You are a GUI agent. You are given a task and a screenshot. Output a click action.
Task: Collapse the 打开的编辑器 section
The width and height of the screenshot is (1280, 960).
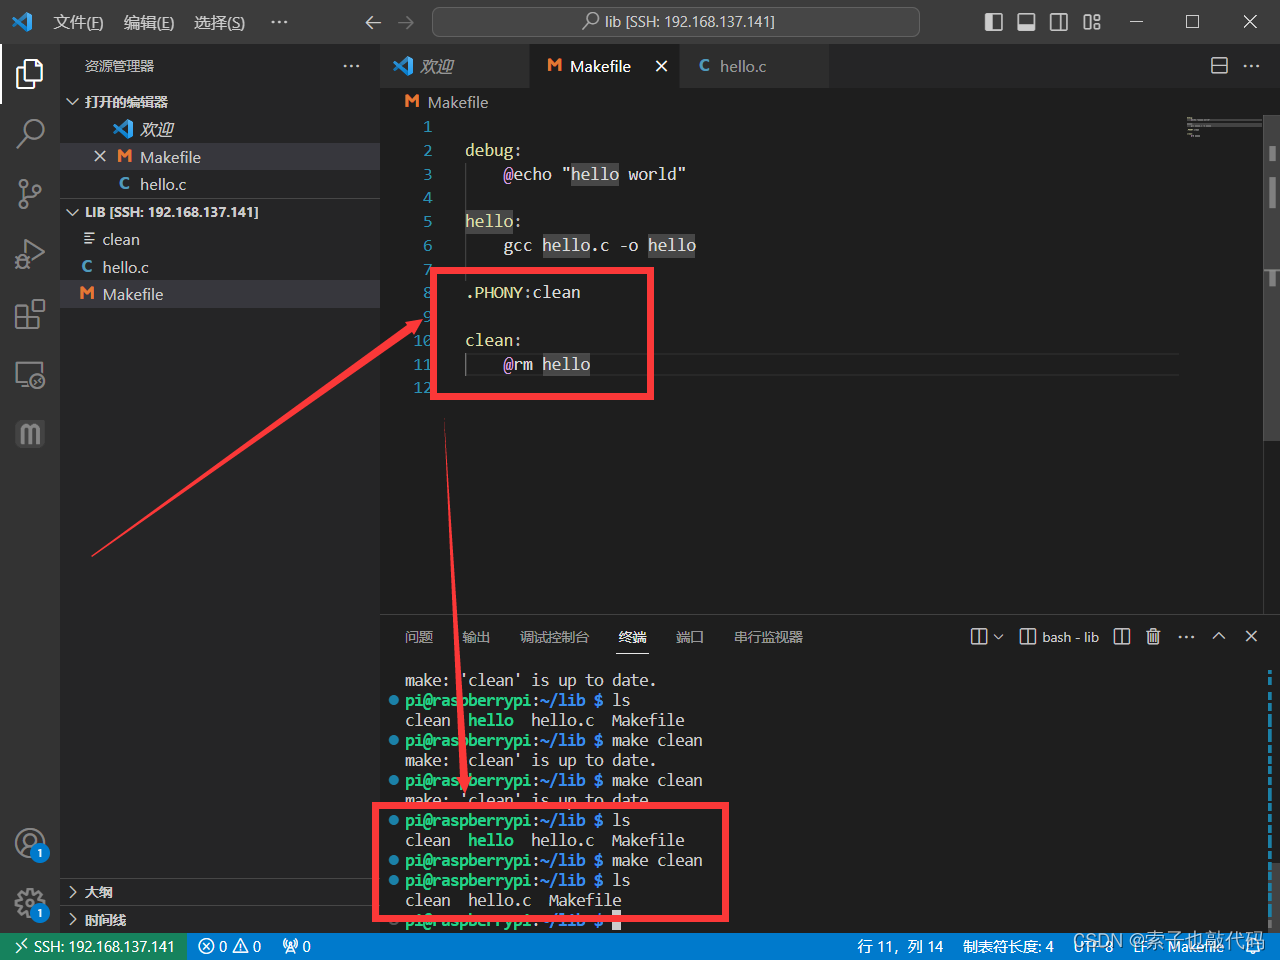click(x=220, y=102)
